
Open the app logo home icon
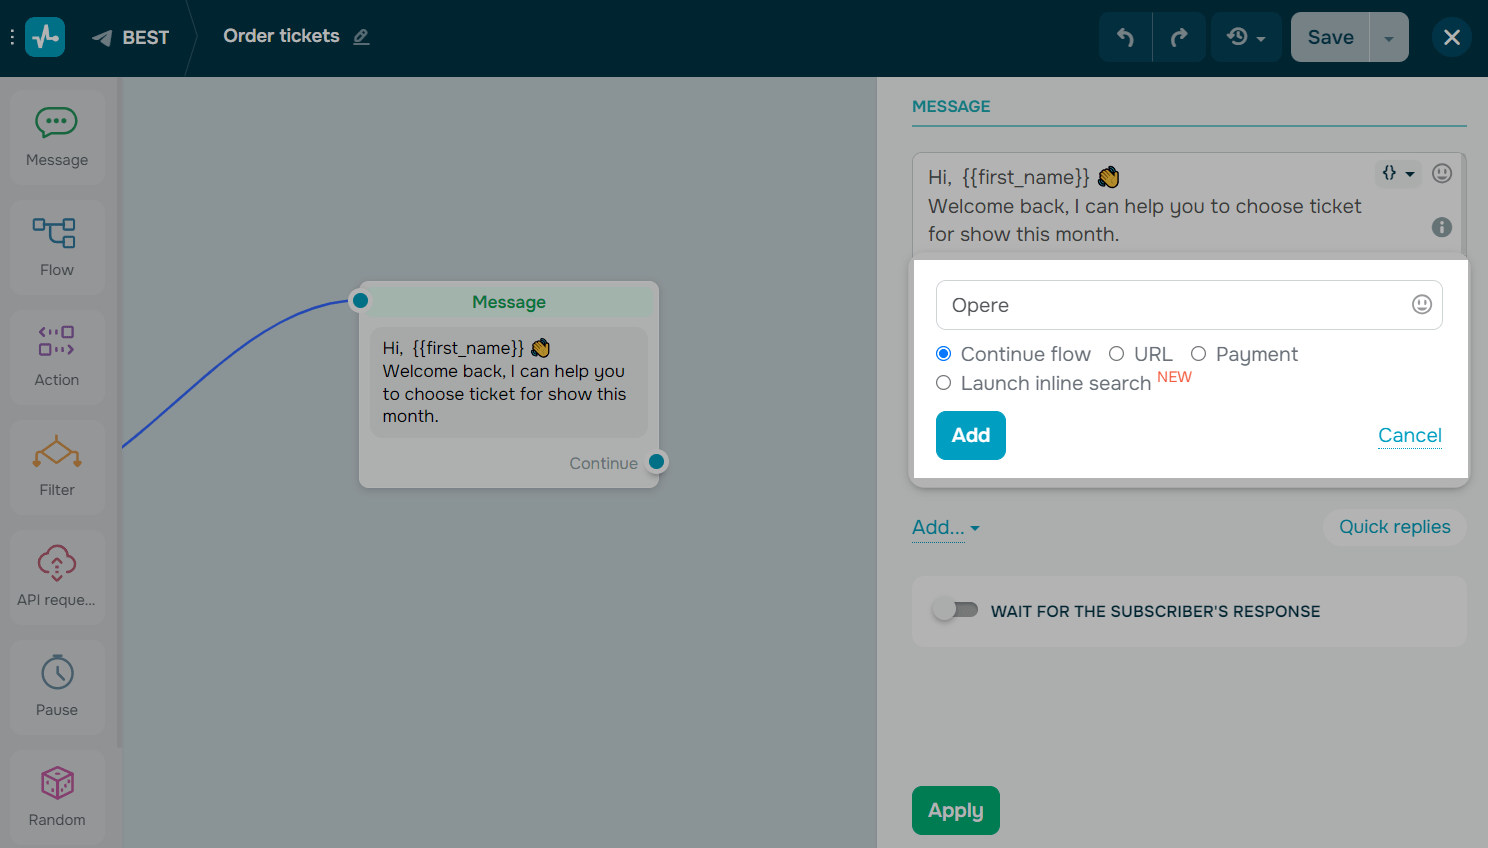point(45,37)
